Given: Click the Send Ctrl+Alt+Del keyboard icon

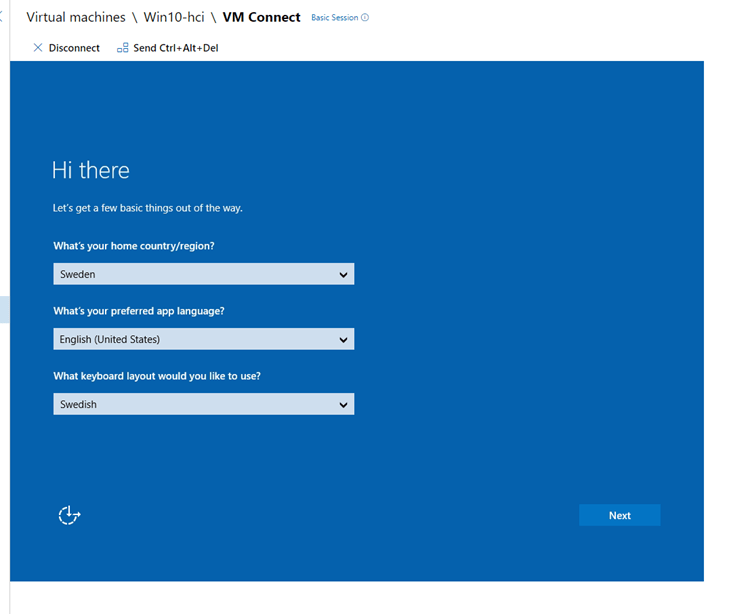Looking at the screenshot, I should [x=123, y=47].
